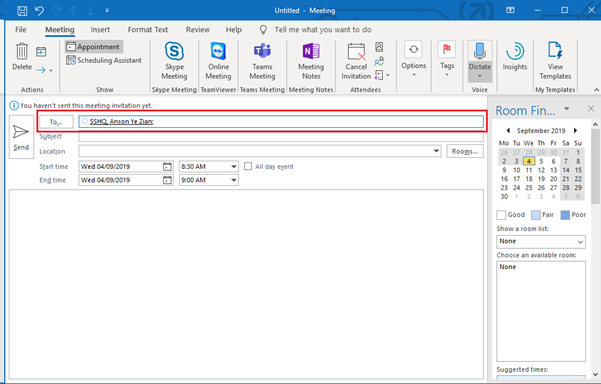Go to previous month in Room Finder
The height and width of the screenshot is (384, 601).
click(508, 131)
